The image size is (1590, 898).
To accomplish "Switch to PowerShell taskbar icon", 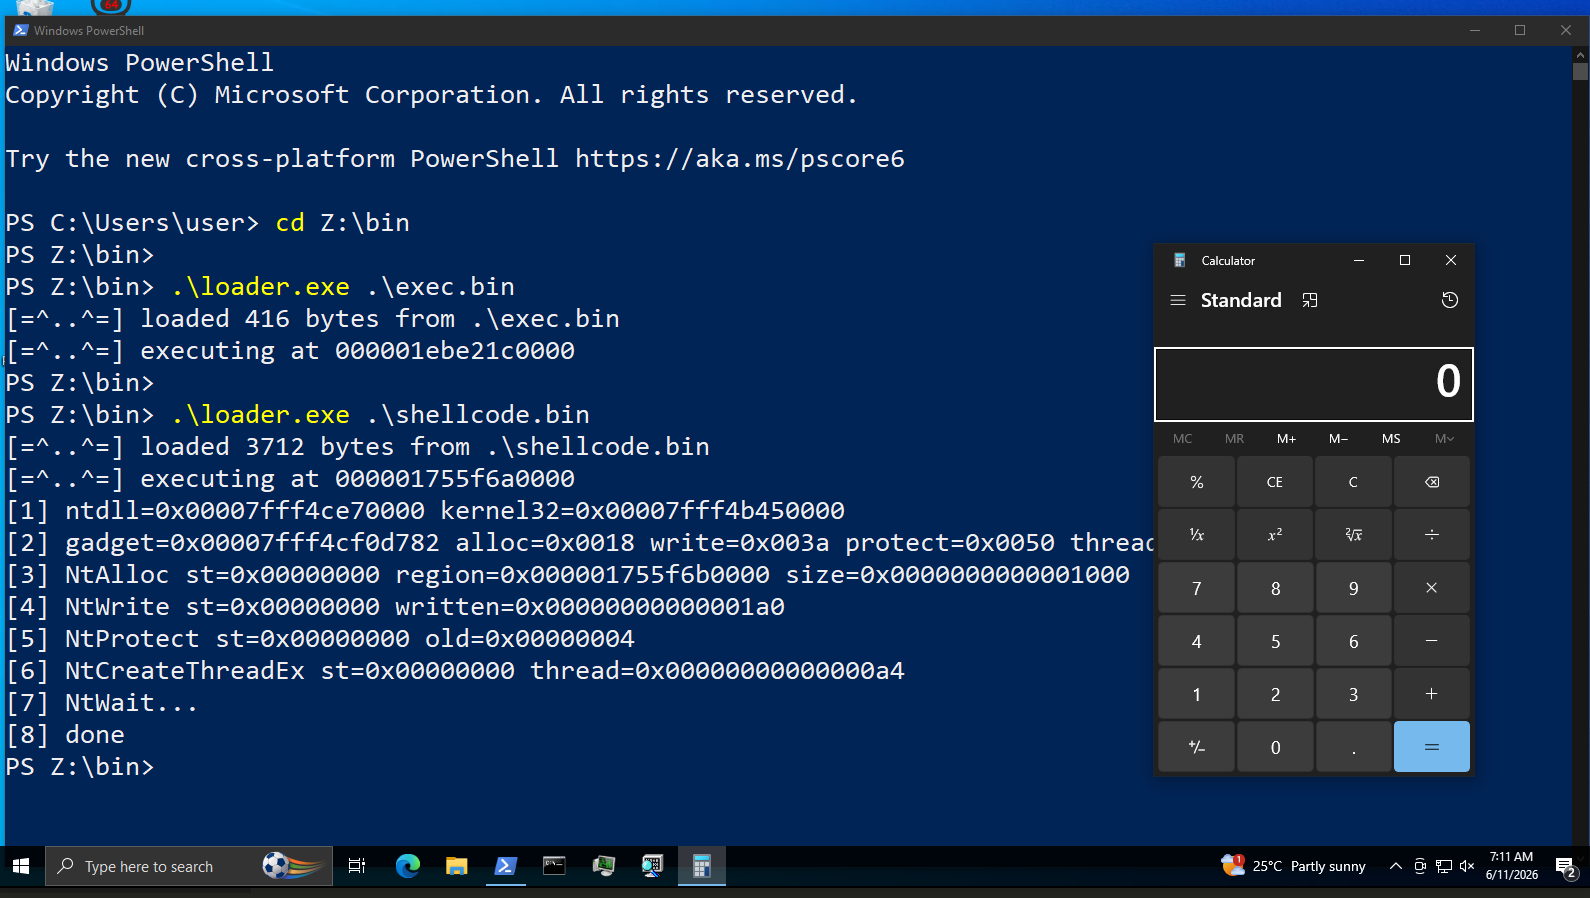I will tap(505, 866).
